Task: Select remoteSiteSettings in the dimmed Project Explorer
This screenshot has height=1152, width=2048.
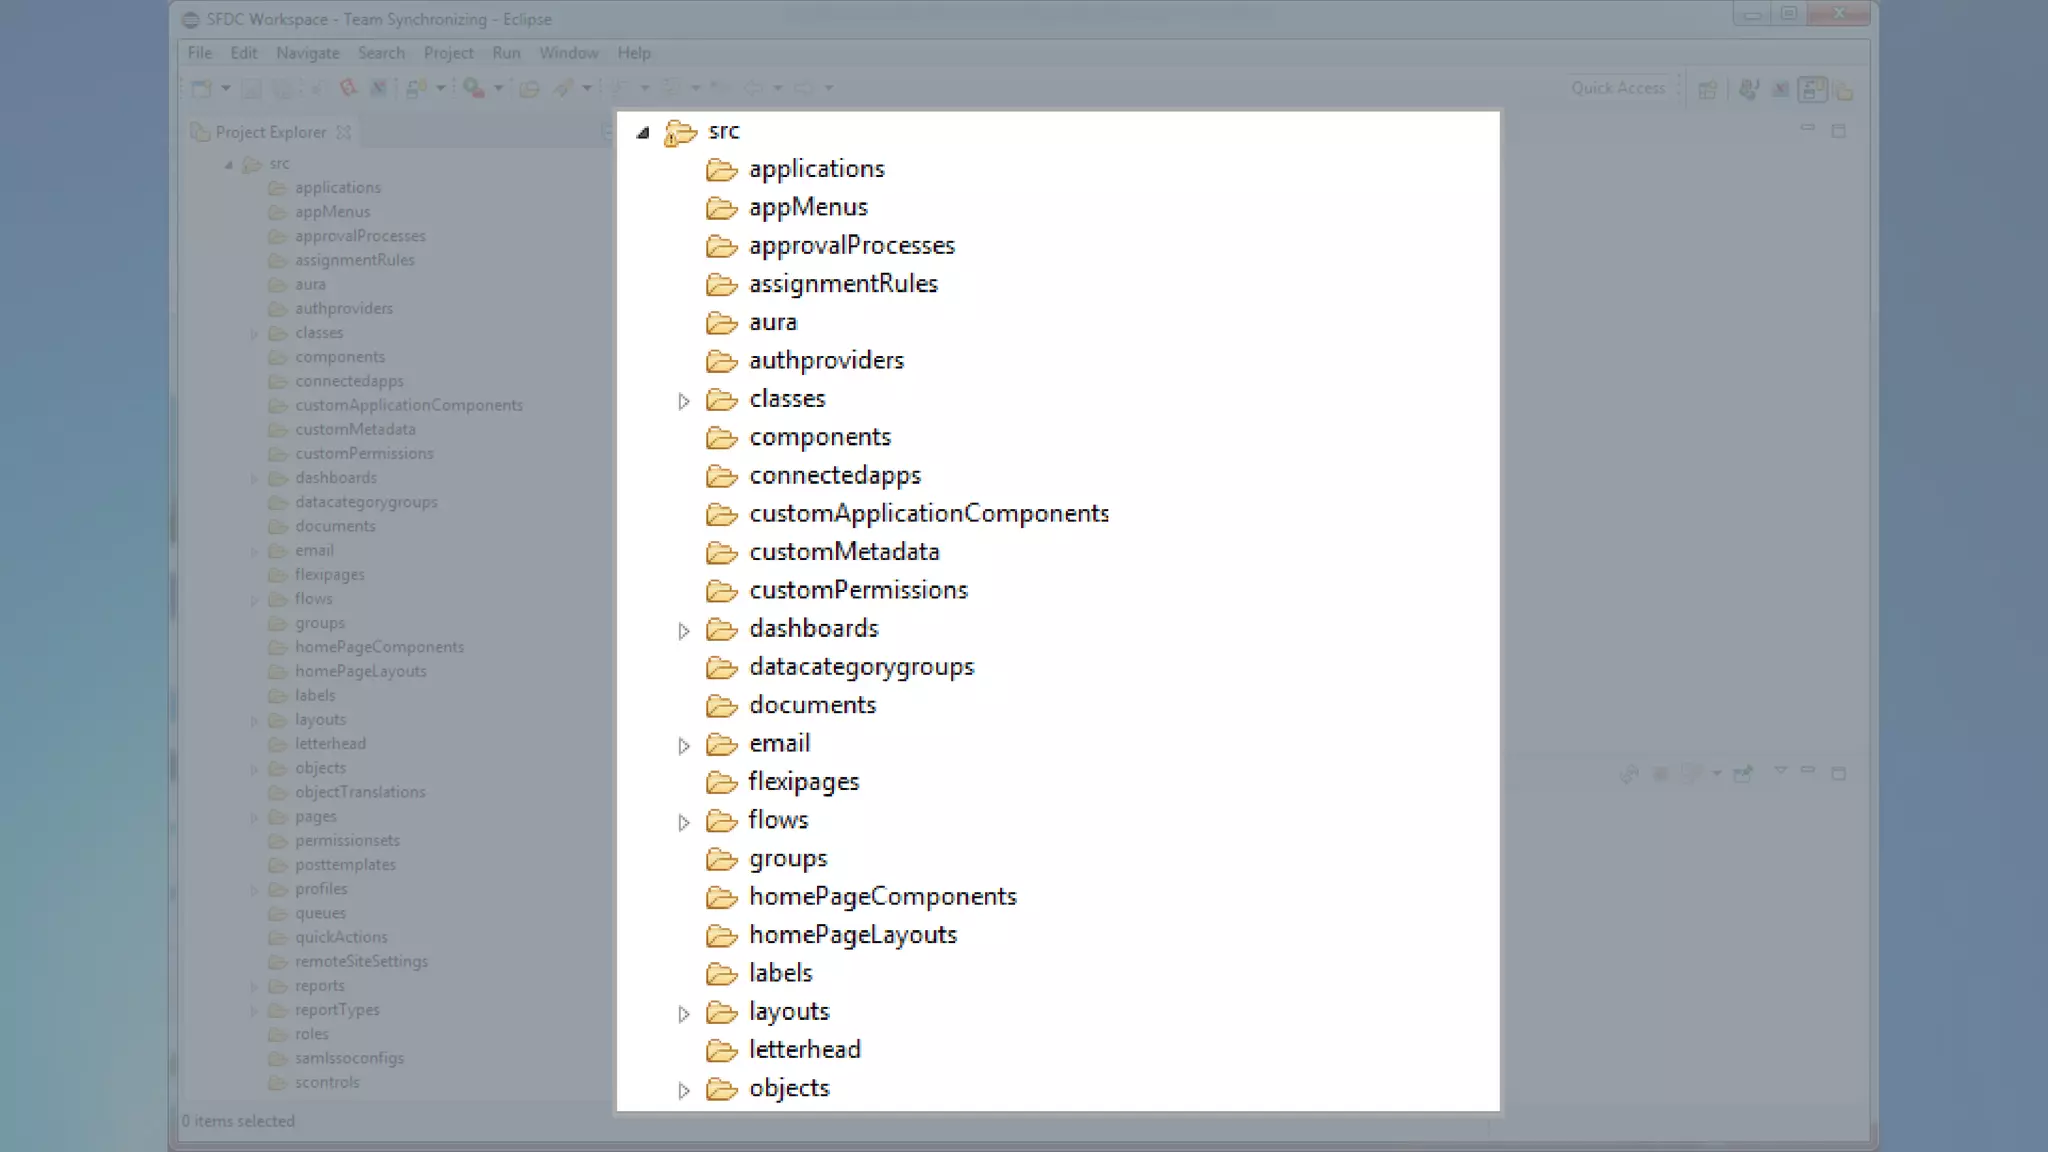Action: point(361,961)
